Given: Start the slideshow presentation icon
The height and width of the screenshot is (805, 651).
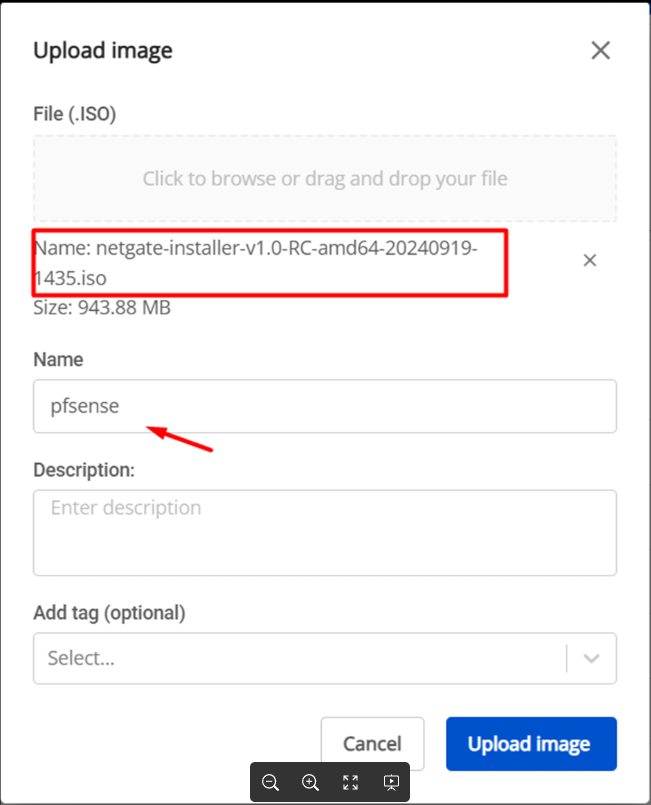Looking at the screenshot, I should [x=391, y=783].
